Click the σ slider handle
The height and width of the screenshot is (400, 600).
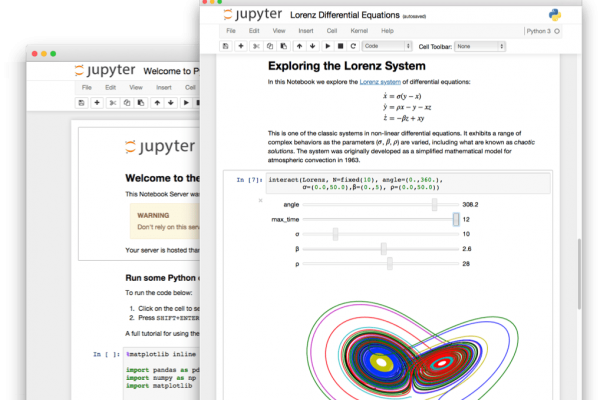(x=335, y=234)
